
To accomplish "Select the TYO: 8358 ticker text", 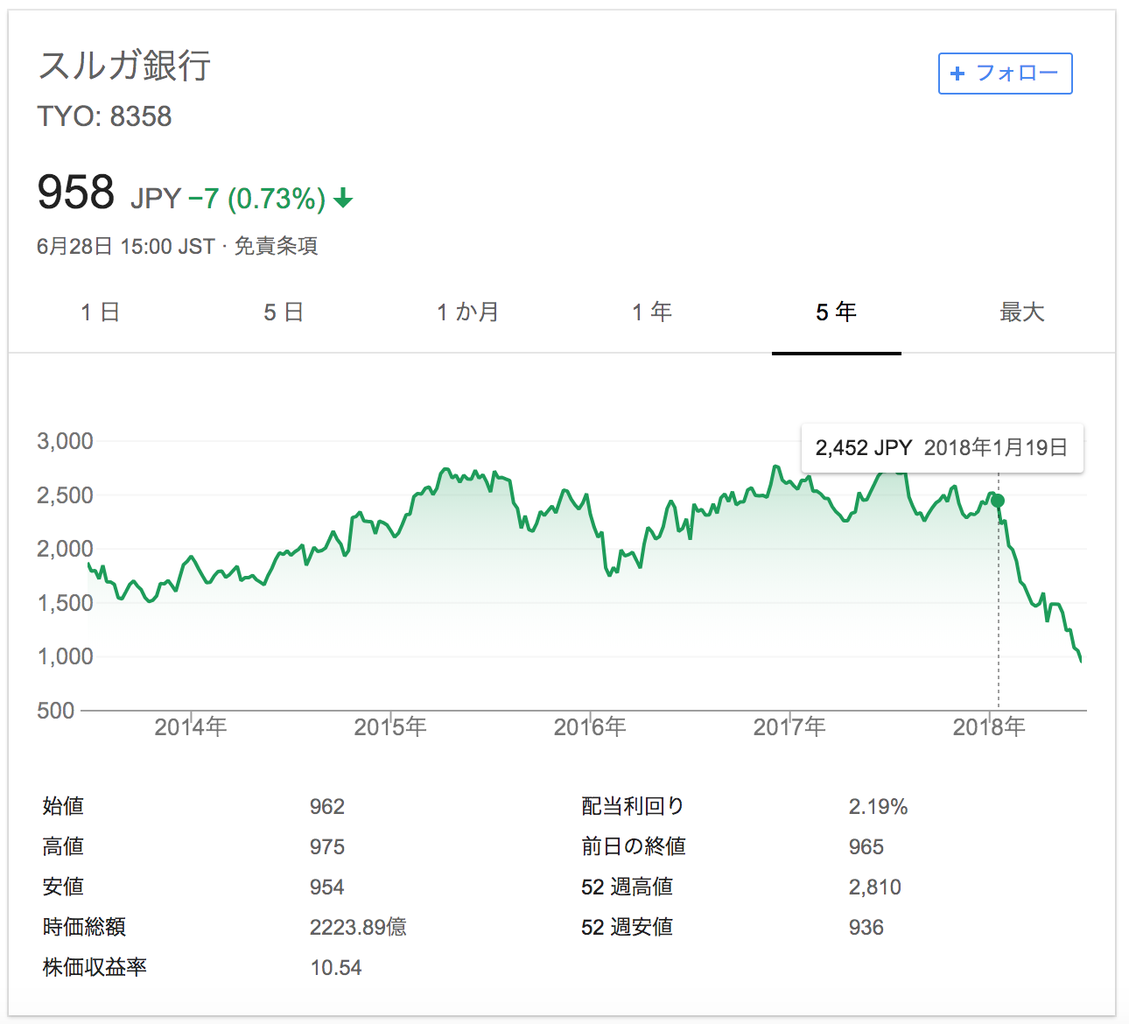I will [104, 117].
